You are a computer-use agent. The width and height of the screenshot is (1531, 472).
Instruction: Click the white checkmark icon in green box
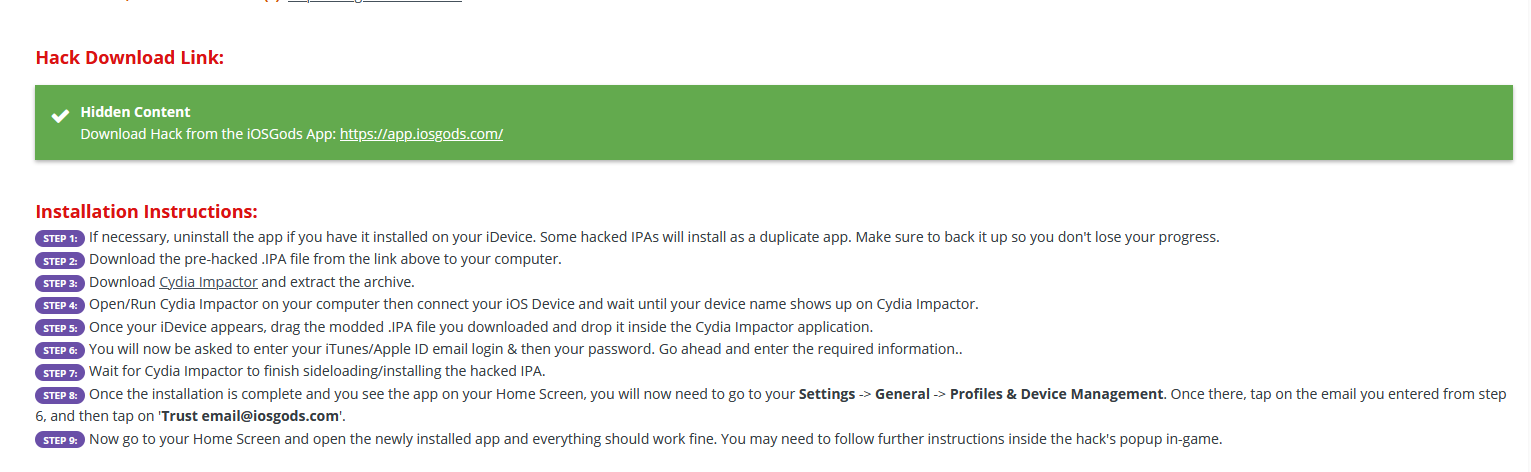(x=60, y=116)
